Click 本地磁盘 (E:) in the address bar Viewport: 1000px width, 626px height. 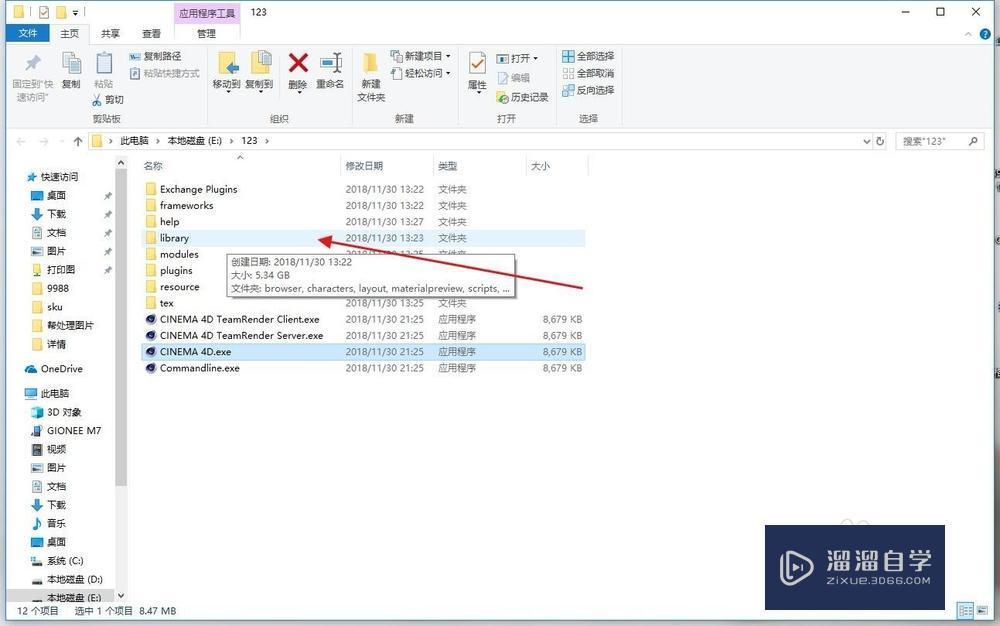coord(195,140)
